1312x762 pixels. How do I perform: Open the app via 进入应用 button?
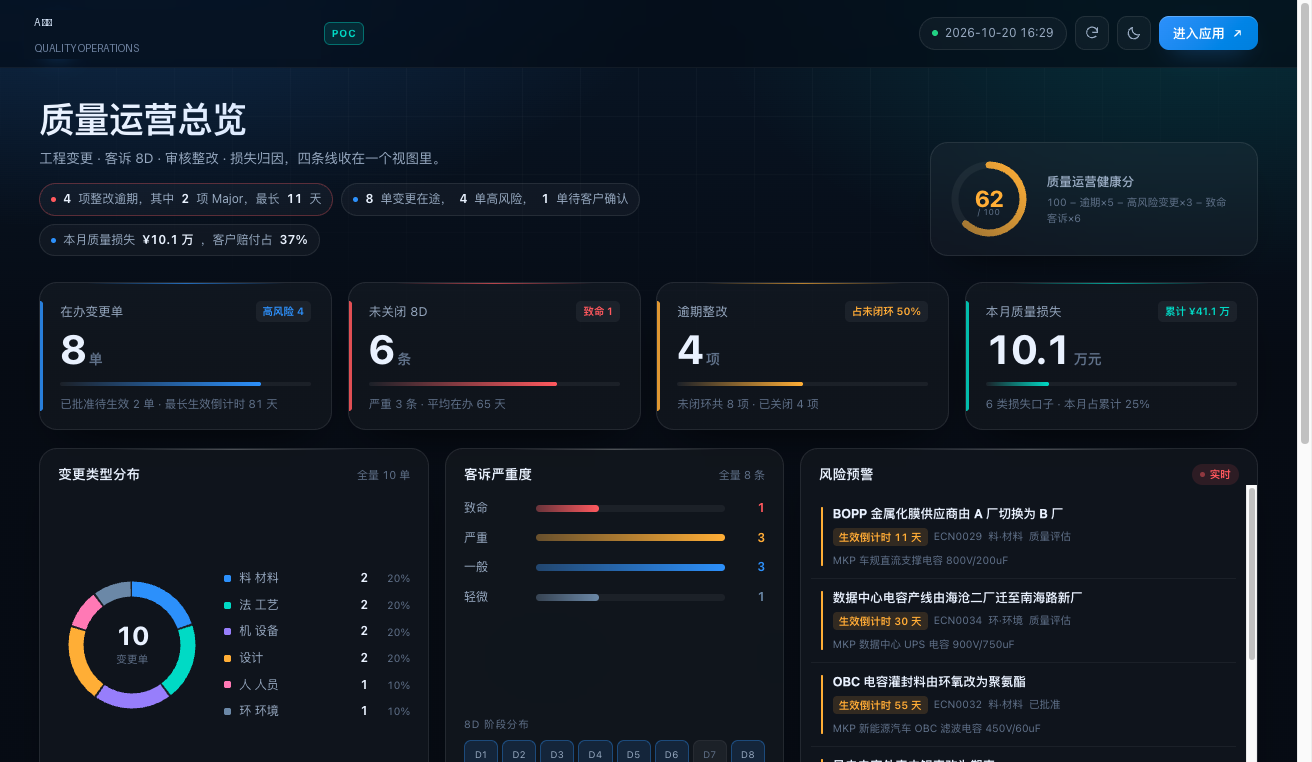pyautogui.click(x=1208, y=33)
